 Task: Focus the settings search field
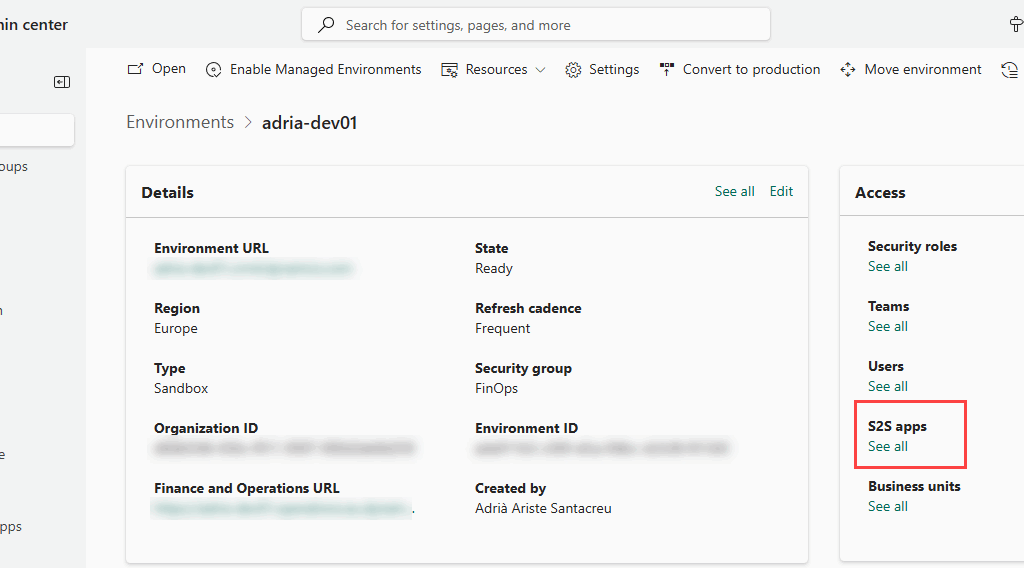[536, 24]
